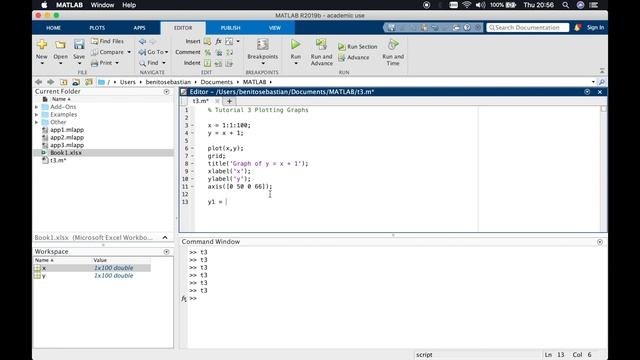Click the Run and Time icon
Image resolution: width=640 pixels, height=360 pixels.
click(x=393, y=44)
